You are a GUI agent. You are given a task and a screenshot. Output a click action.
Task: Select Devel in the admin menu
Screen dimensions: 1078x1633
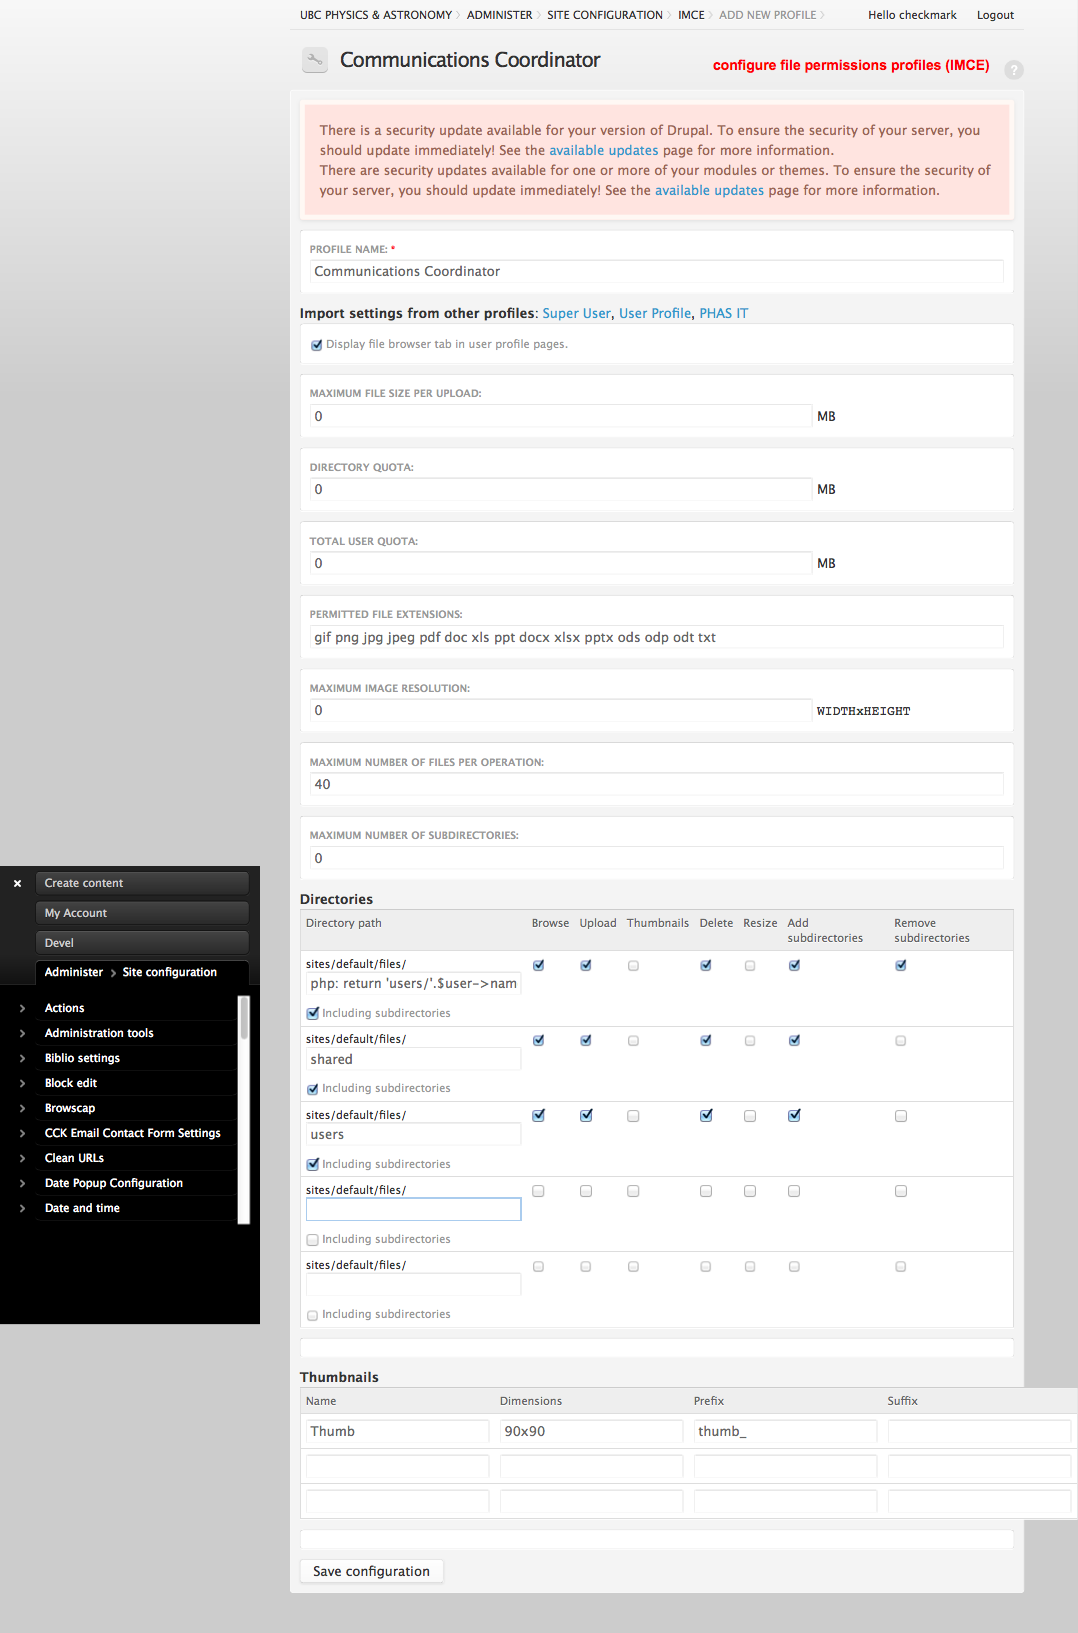(x=142, y=943)
